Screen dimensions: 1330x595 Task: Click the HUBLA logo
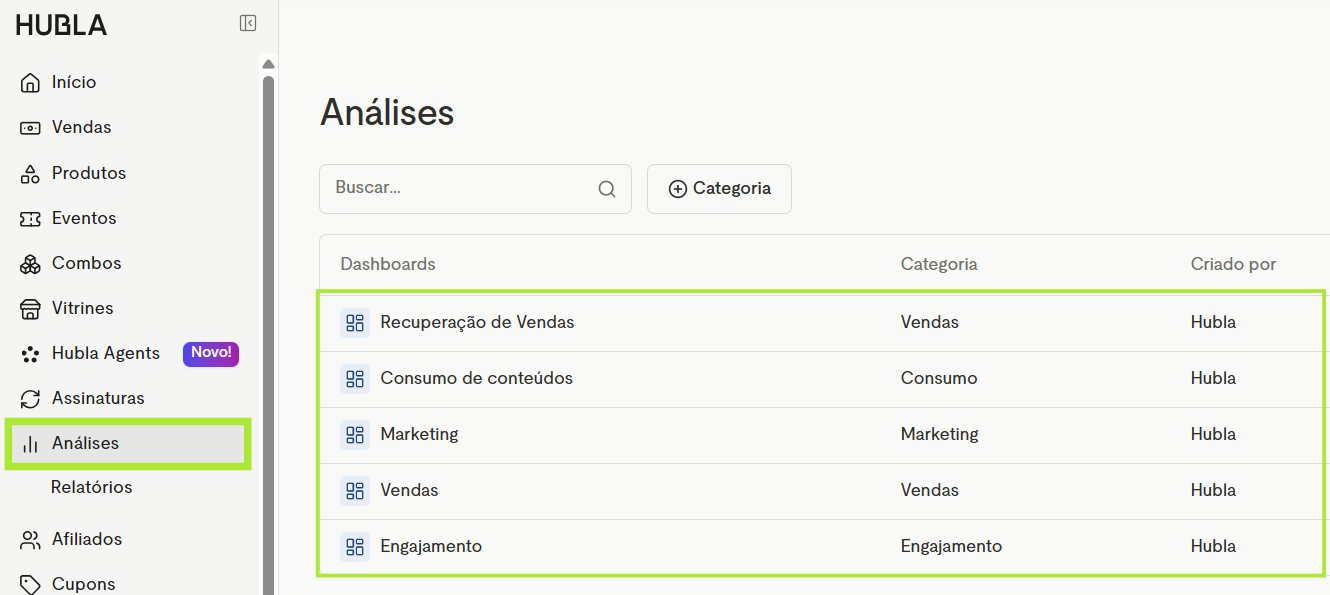click(61, 25)
